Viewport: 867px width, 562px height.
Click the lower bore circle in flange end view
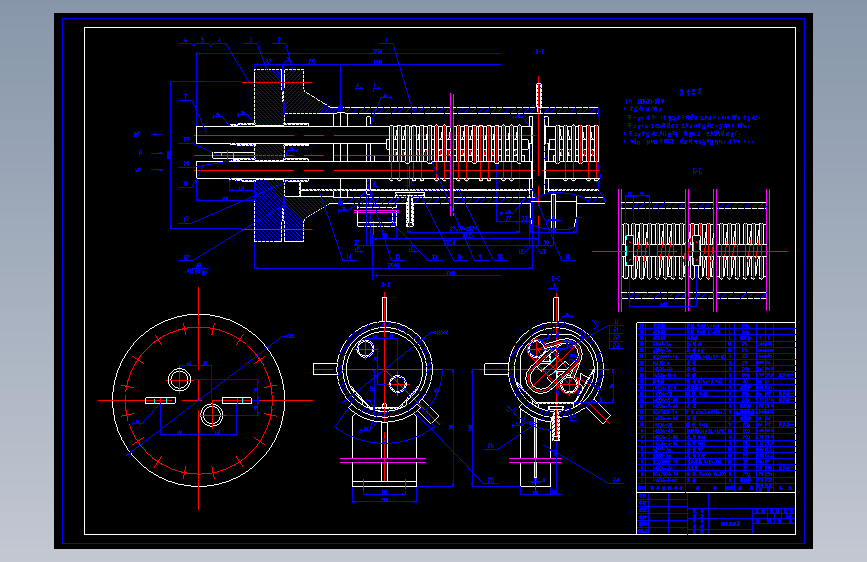point(212,415)
